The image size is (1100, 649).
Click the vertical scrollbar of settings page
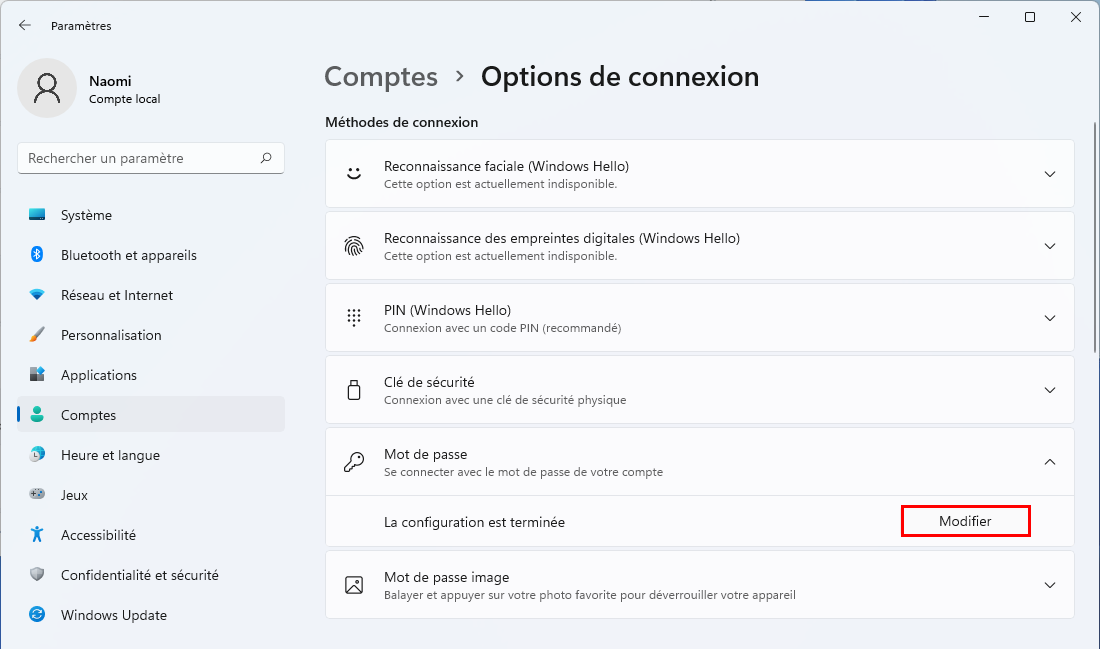click(1096, 239)
